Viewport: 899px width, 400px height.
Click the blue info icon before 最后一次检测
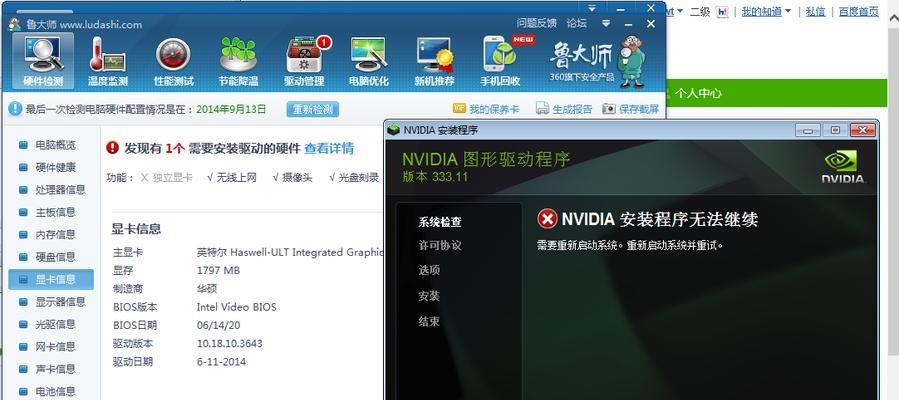pos(15,109)
